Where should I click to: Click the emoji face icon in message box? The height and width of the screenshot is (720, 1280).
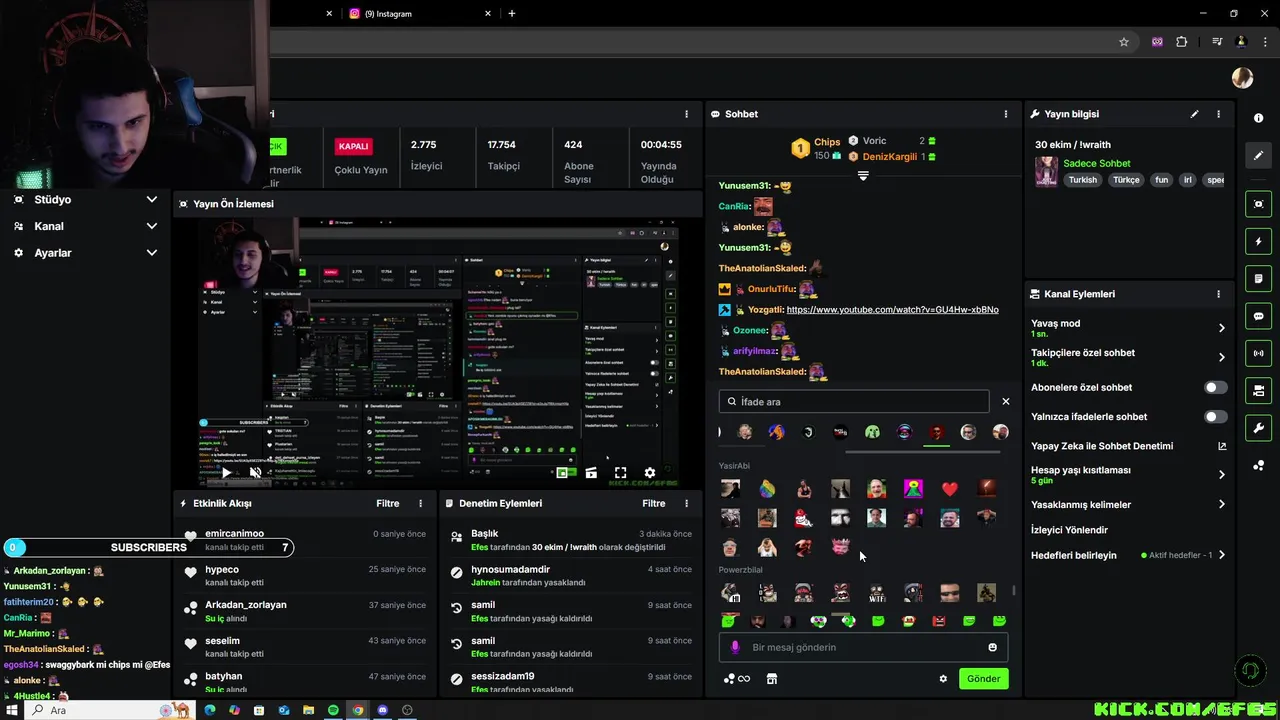click(992, 647)
